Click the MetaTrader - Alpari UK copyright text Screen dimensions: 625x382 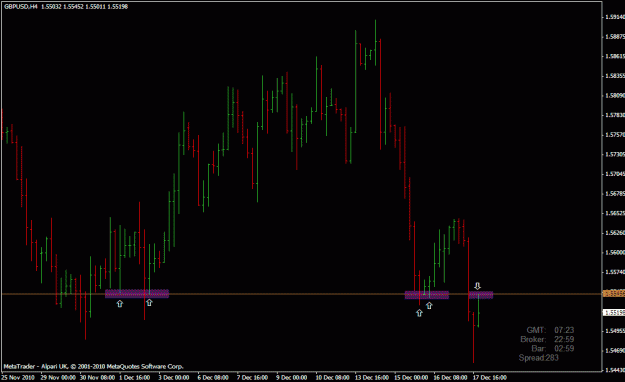pos(93,366)
